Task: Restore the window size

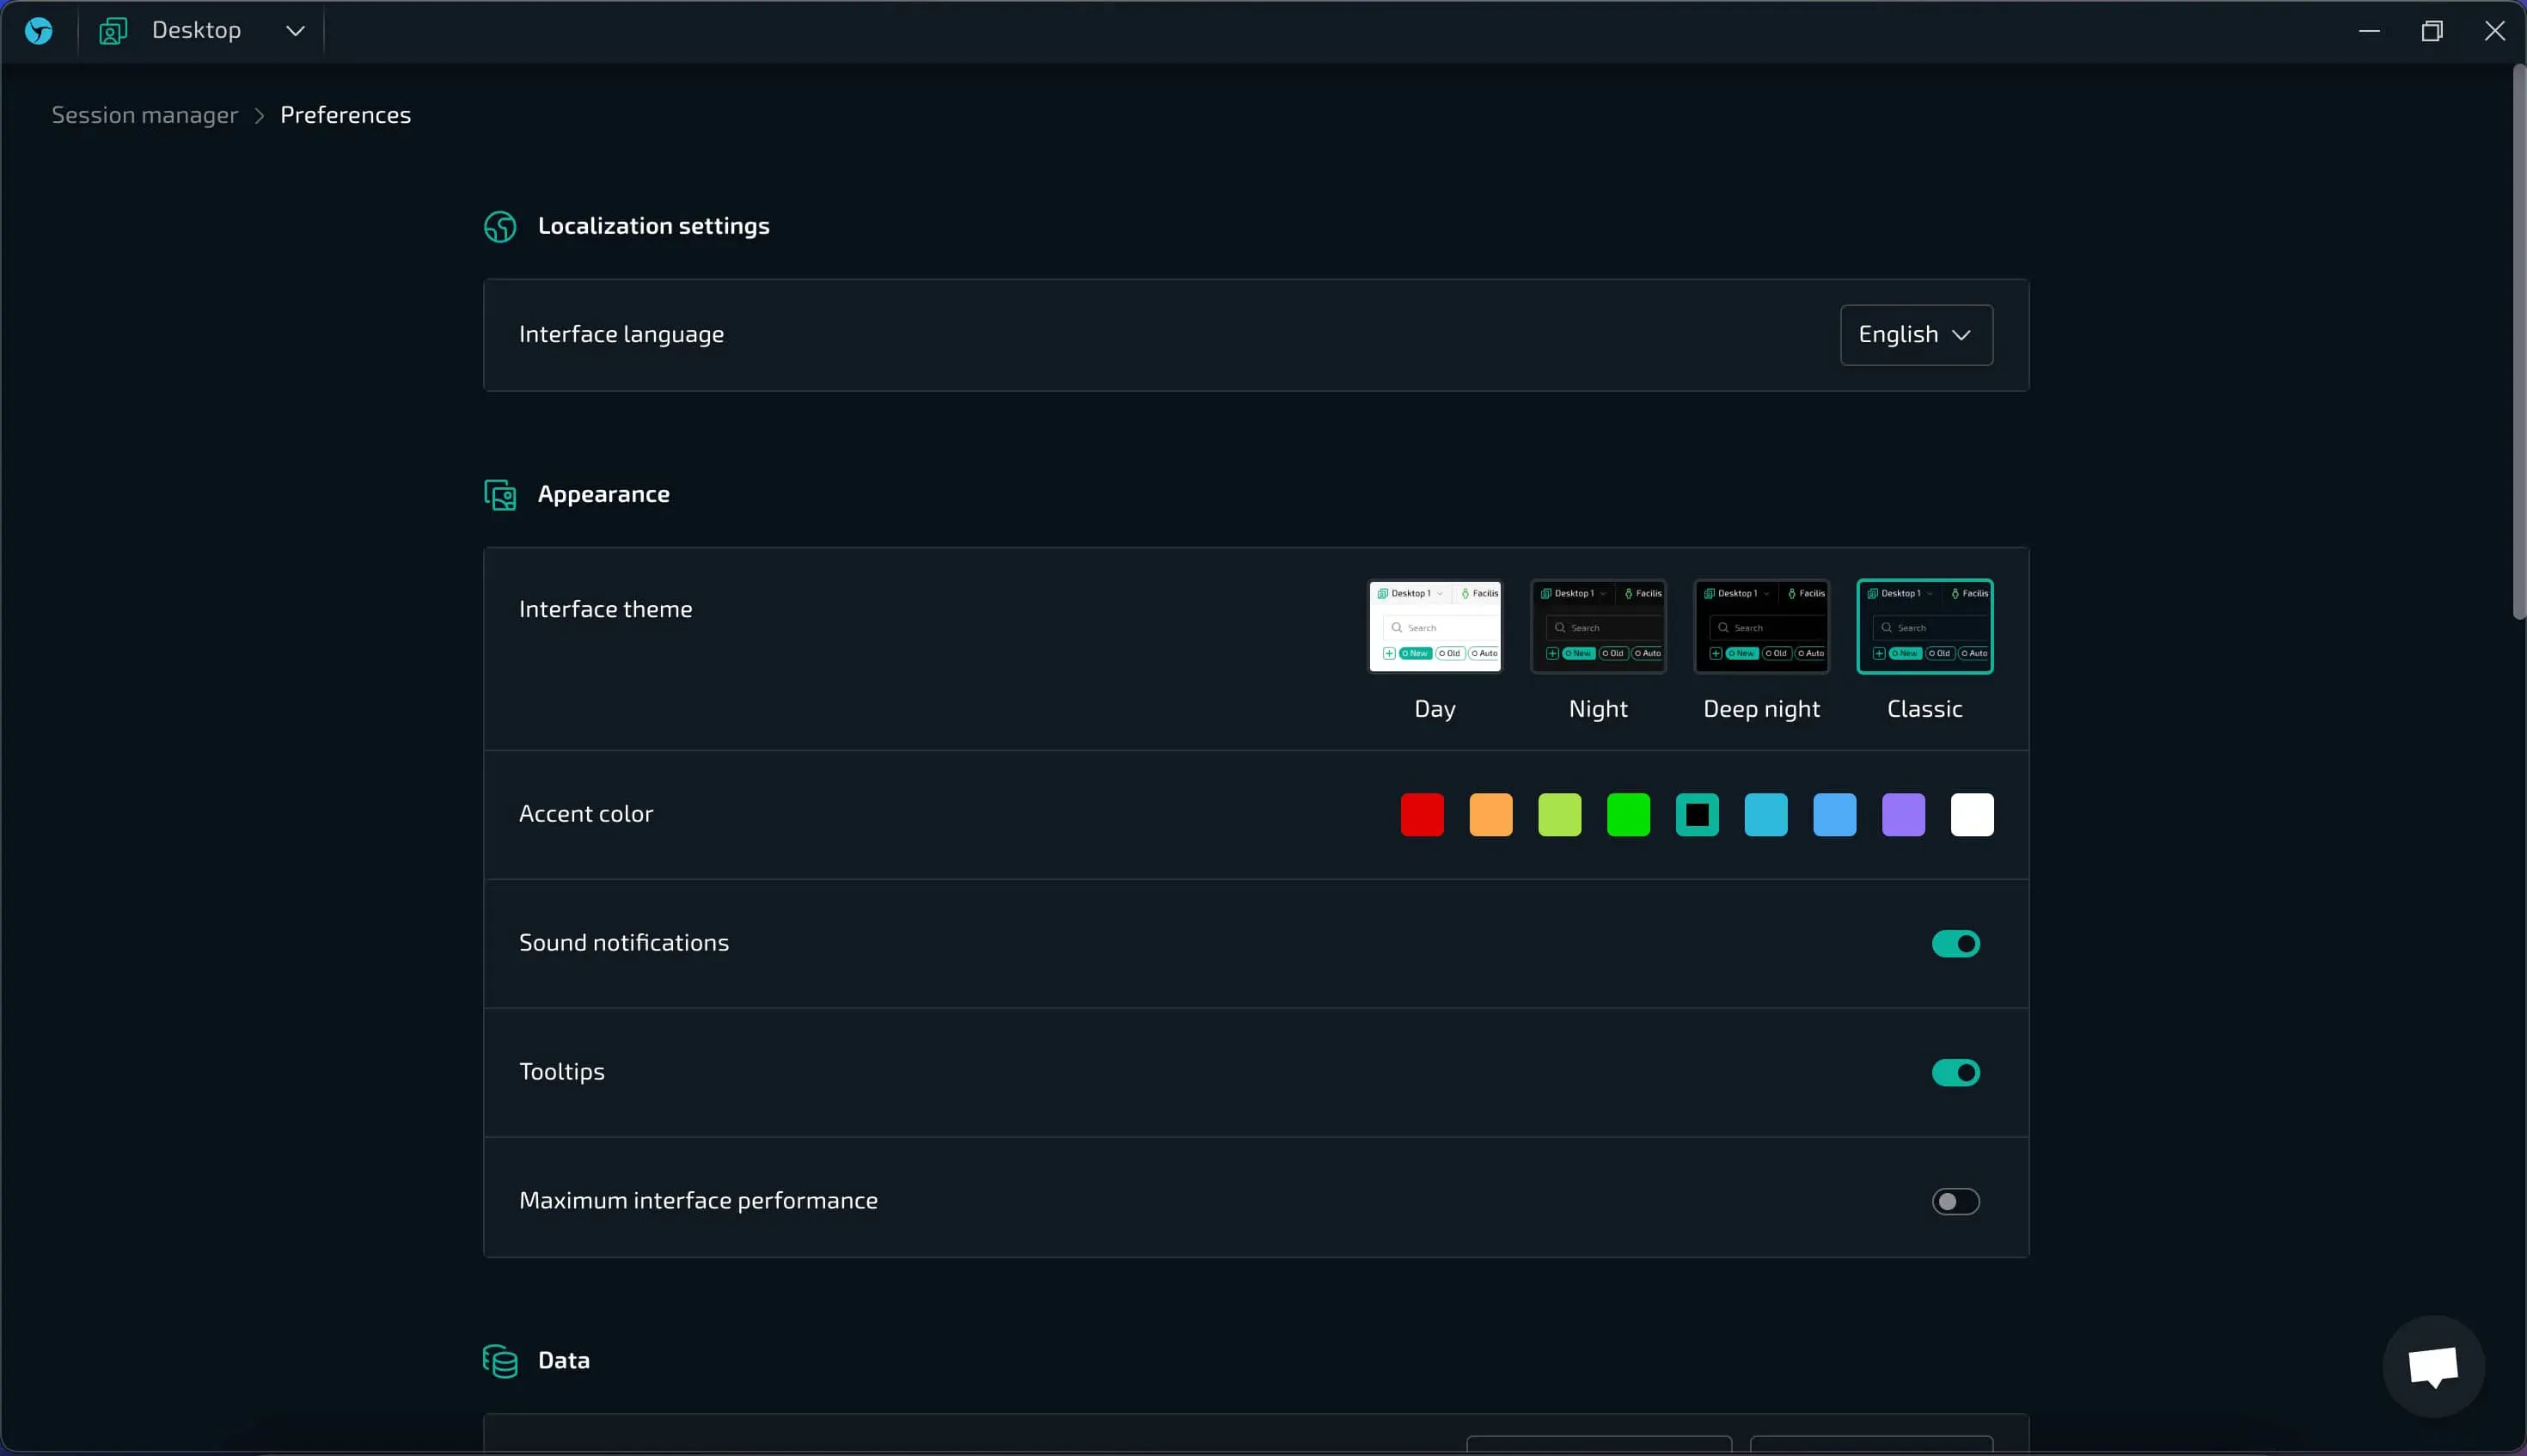Action: (2432, 31)
